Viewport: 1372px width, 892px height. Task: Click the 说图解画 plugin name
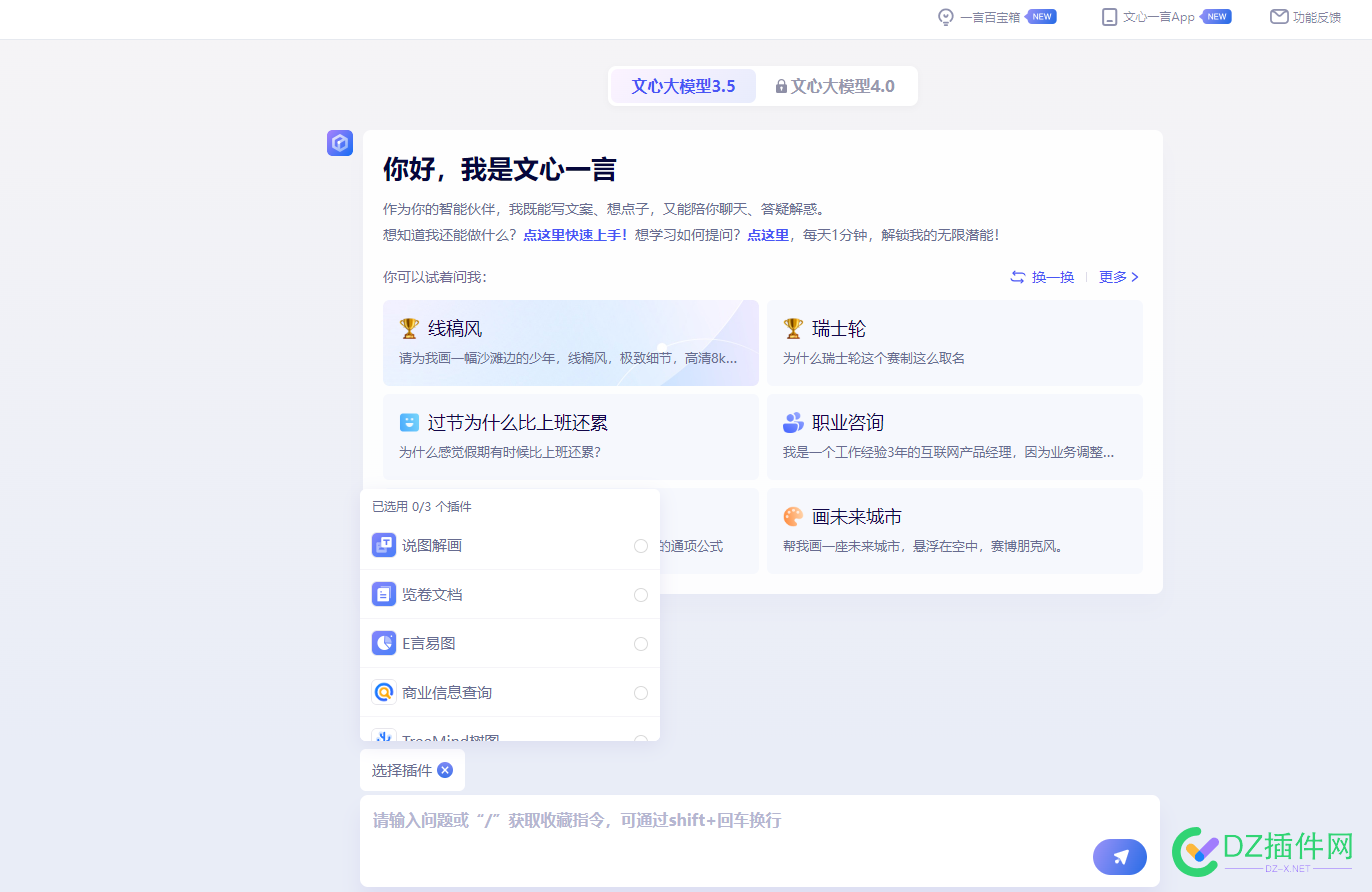(x=432, y=545)
